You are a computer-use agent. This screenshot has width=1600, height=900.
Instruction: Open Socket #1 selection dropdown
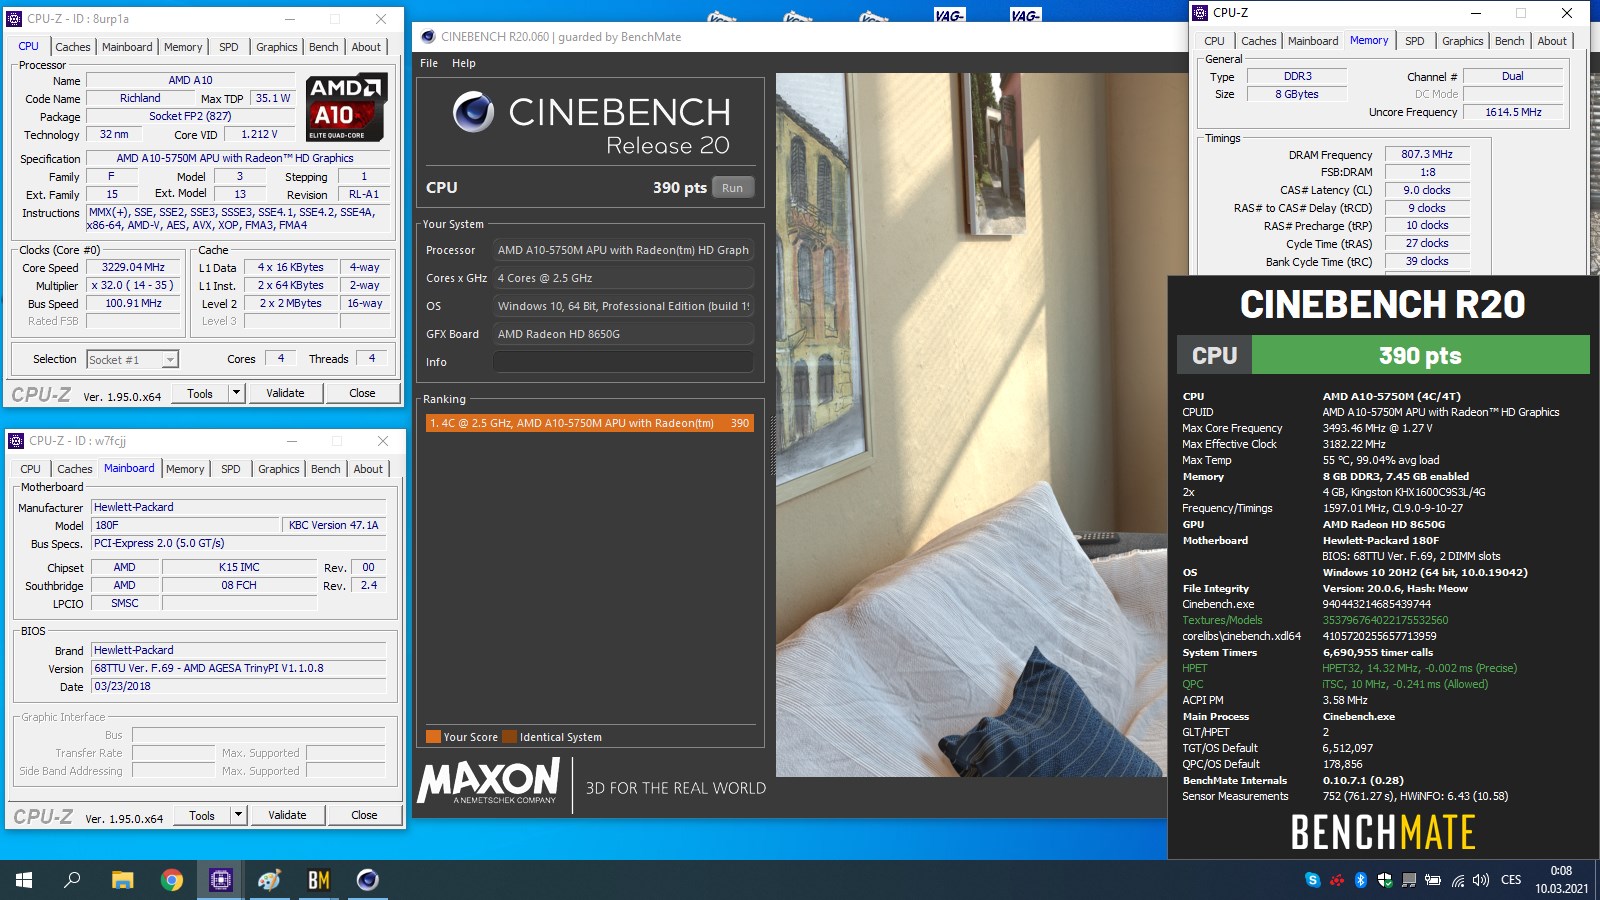tap(132, 359)
